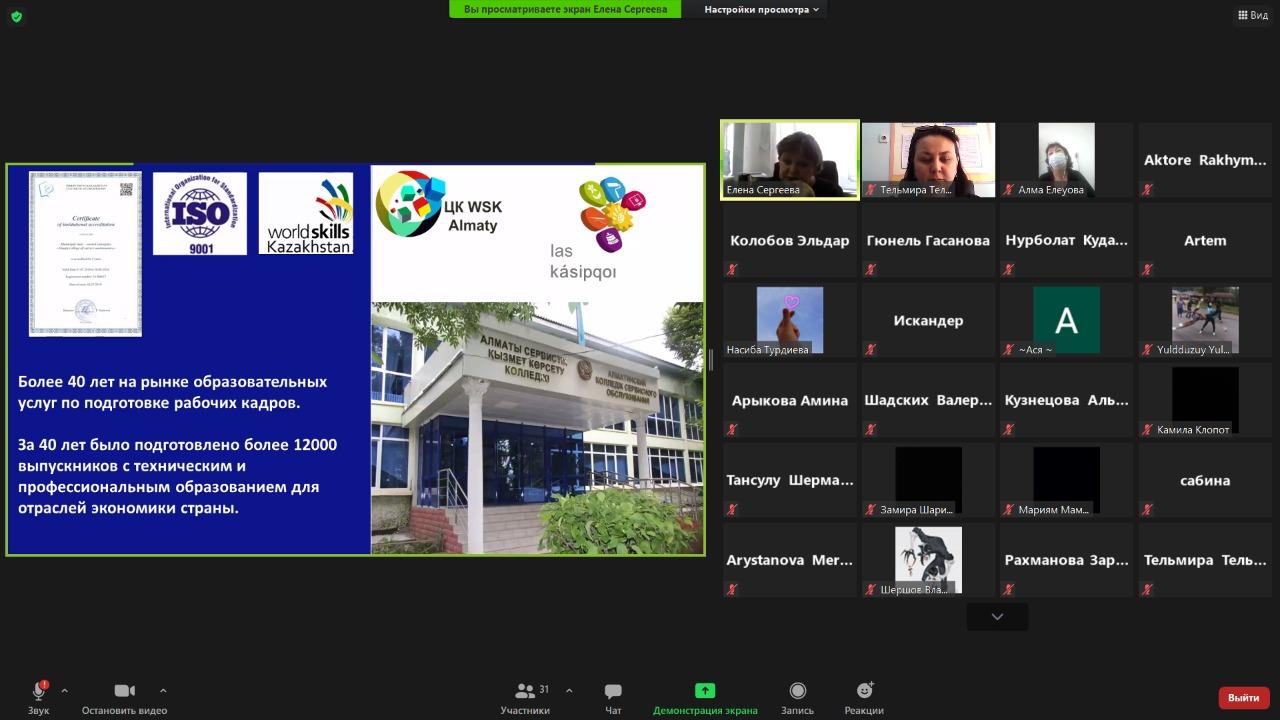Show next page of participant tiles
The height and width of the screenshot is (720, 1280).
point(997,617)
